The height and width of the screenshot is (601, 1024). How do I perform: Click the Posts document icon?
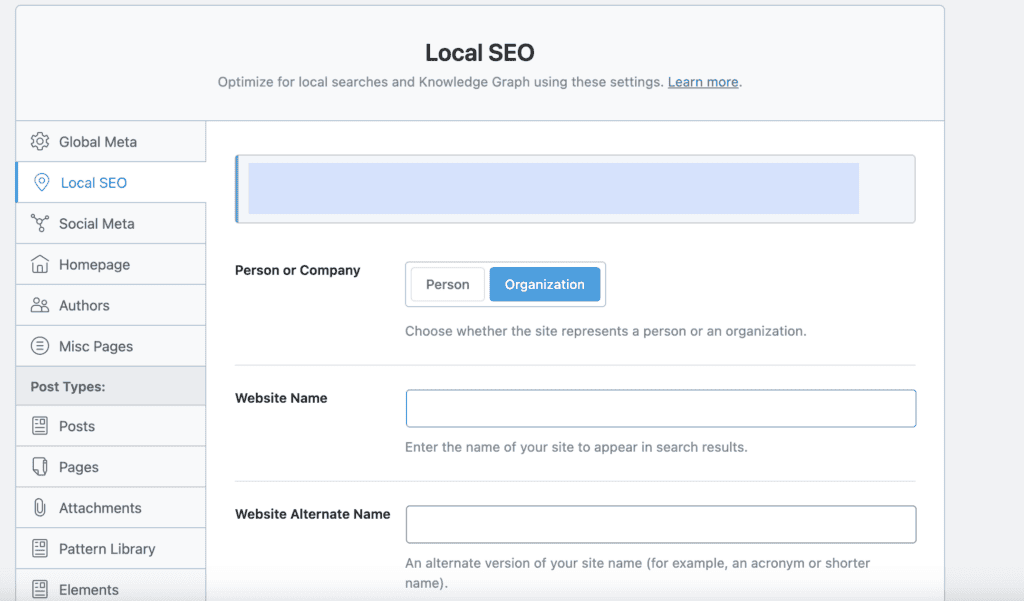click(40, 426)
